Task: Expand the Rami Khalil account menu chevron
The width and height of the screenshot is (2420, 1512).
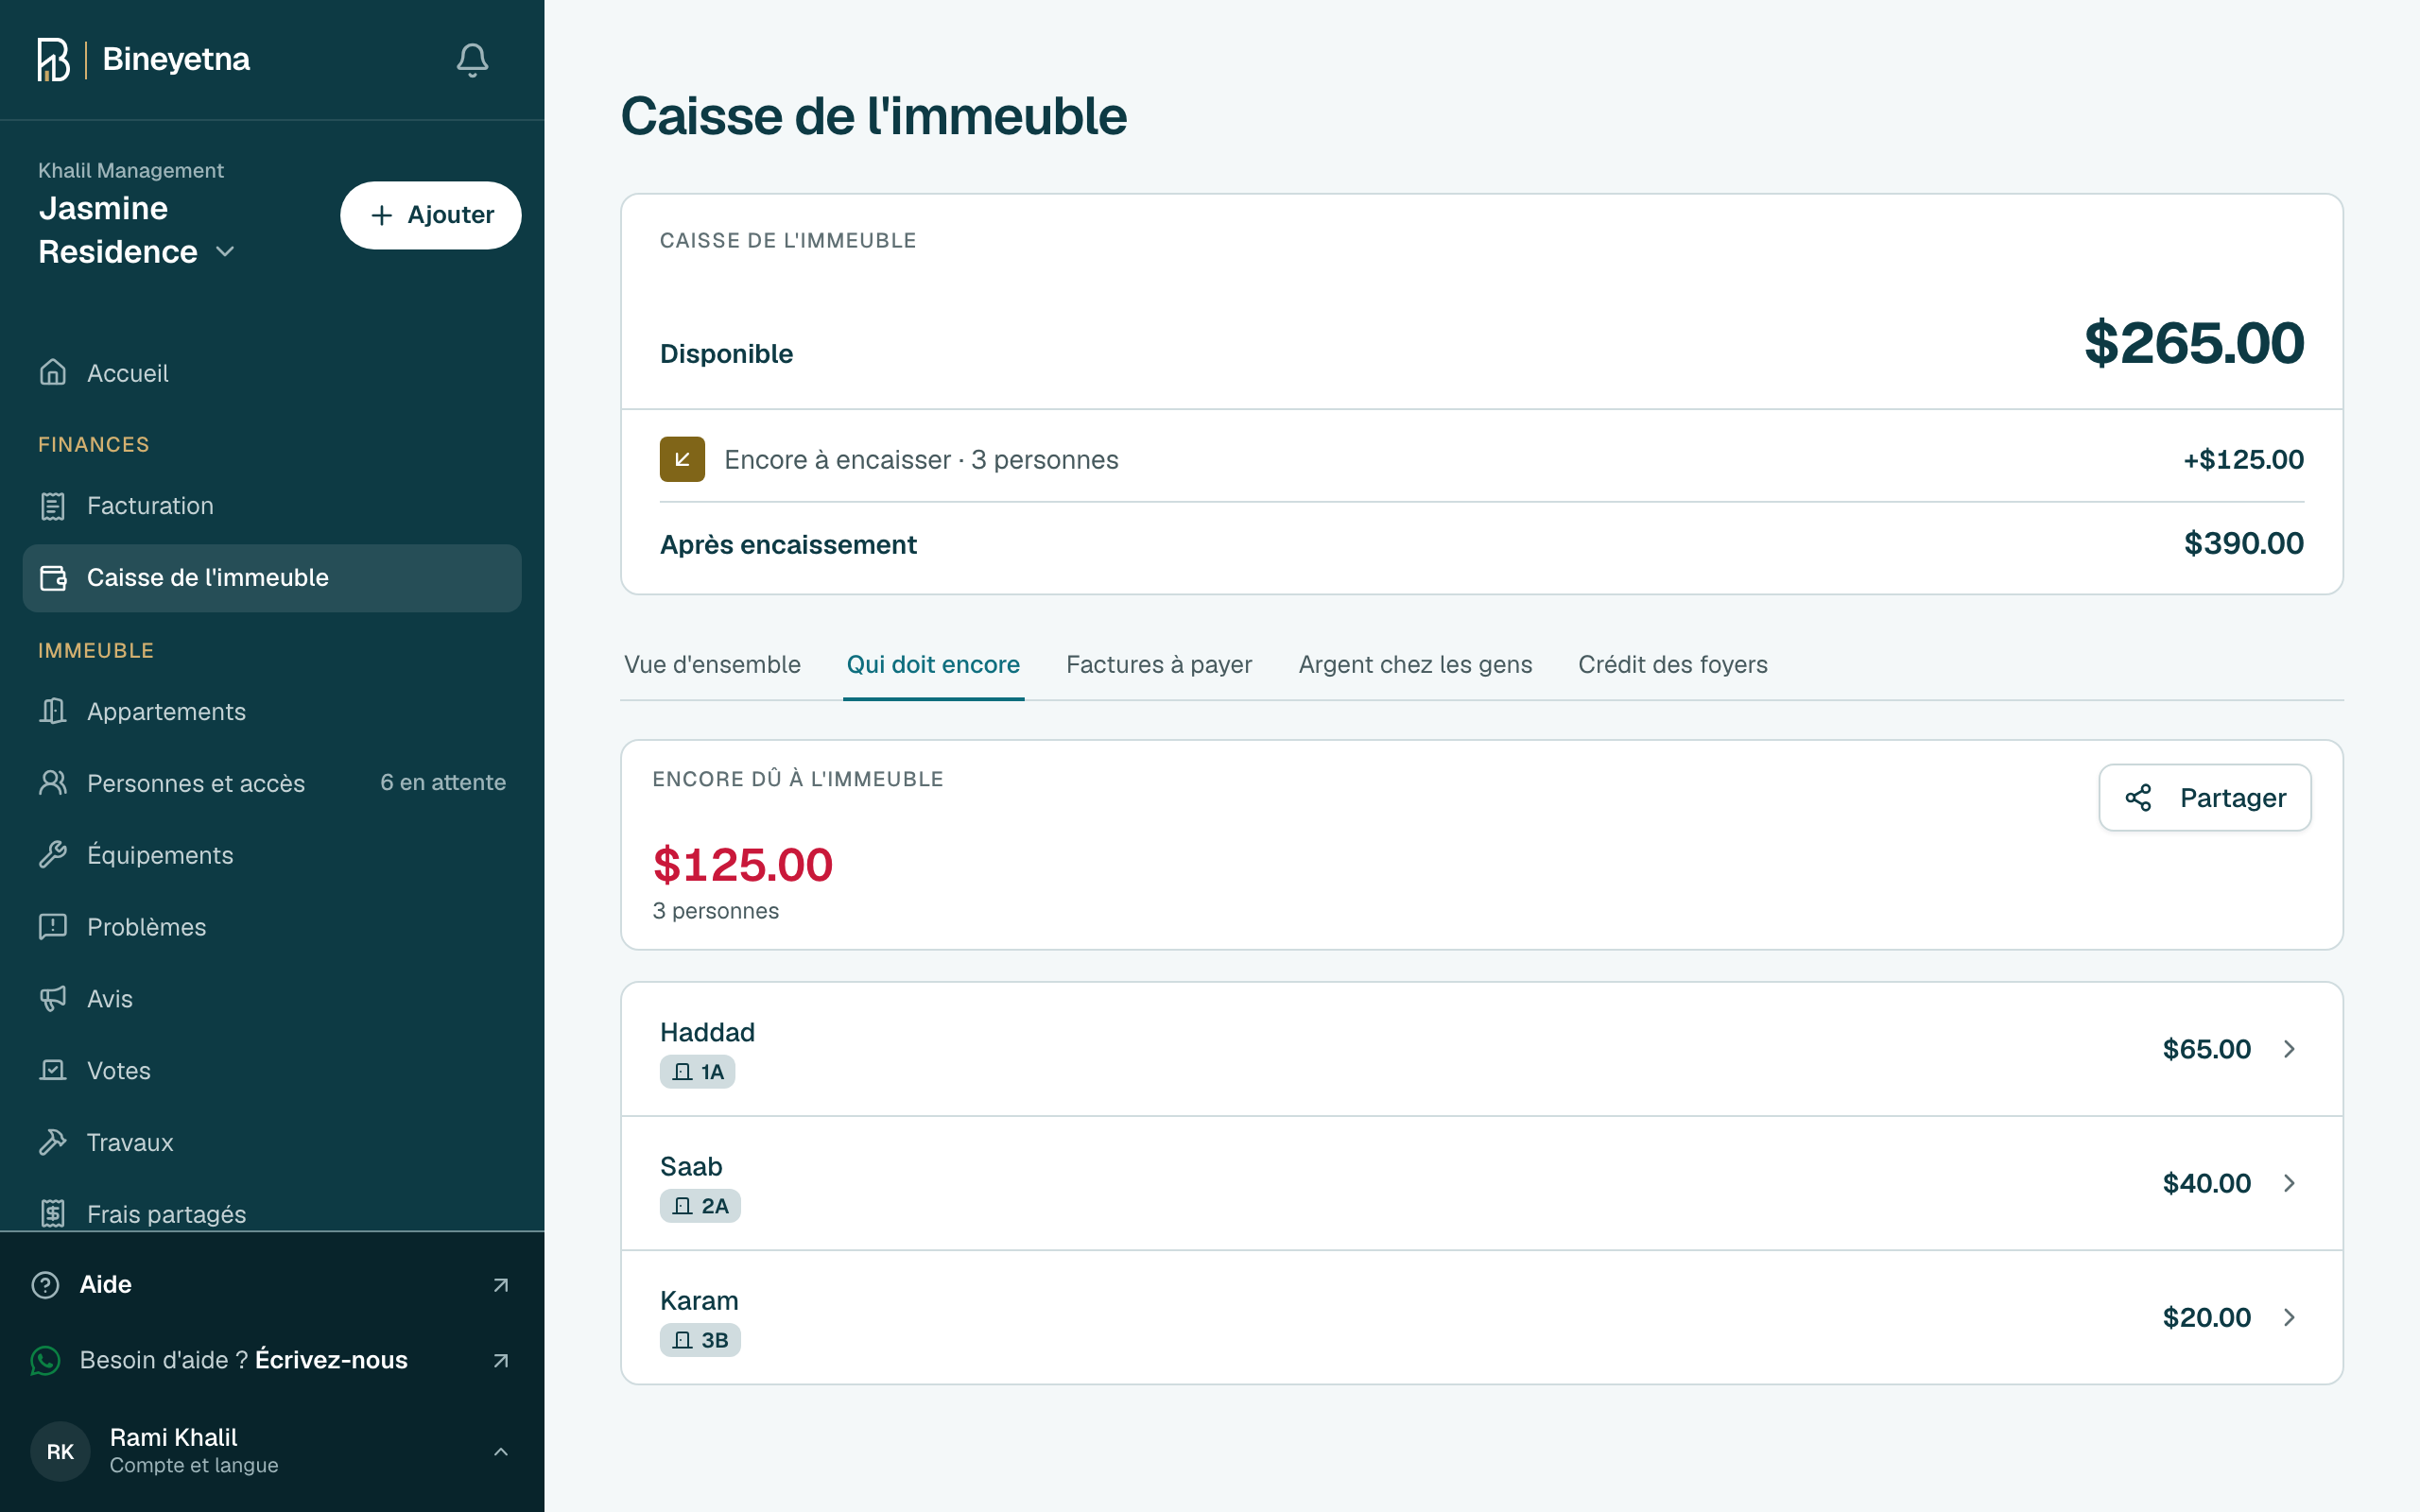Action: tap(501, 1451)
